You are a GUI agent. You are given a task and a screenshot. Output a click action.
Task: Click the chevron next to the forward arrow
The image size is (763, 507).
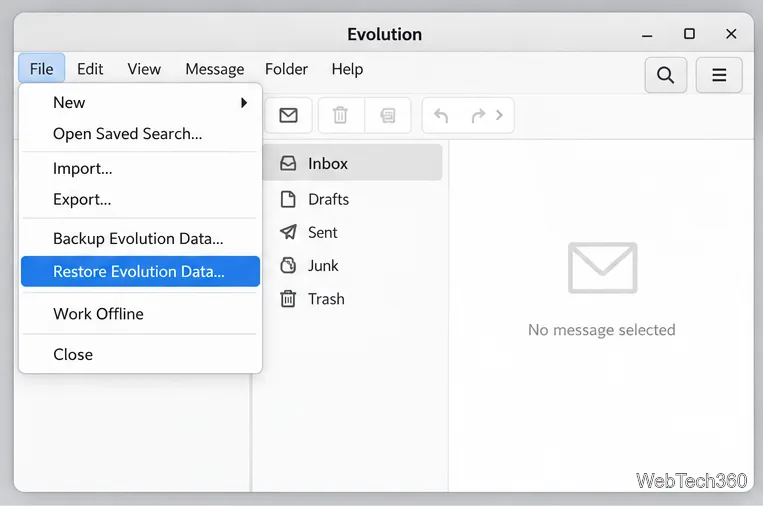499,115
